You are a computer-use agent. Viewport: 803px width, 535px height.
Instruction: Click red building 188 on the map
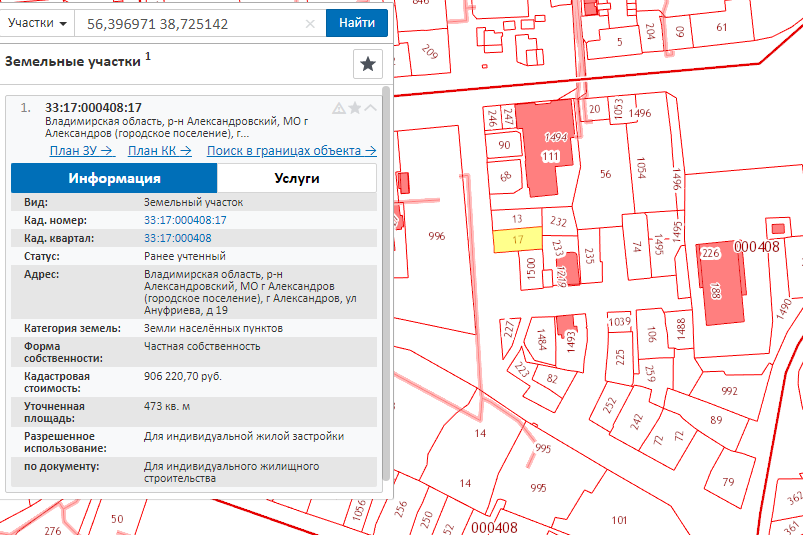pyautogui.click(x=716, y=292)
